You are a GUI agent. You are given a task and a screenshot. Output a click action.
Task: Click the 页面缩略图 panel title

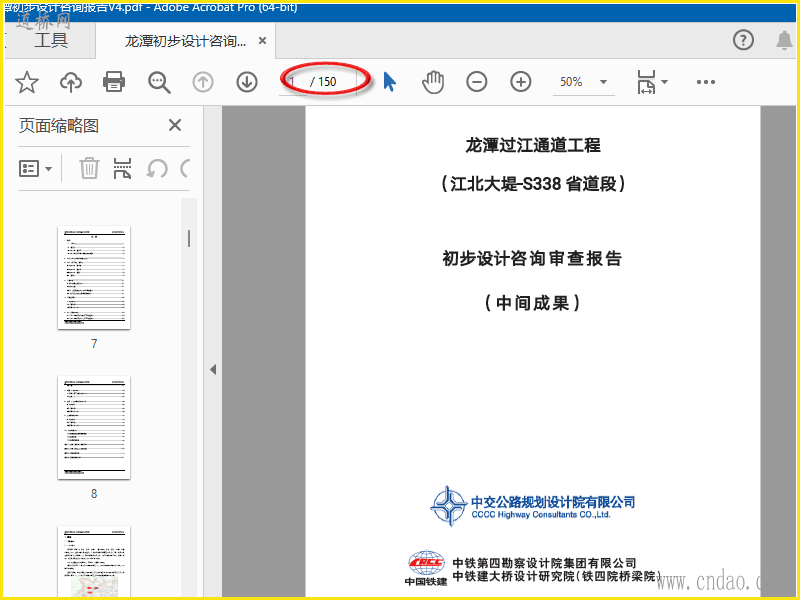[59, 126]
